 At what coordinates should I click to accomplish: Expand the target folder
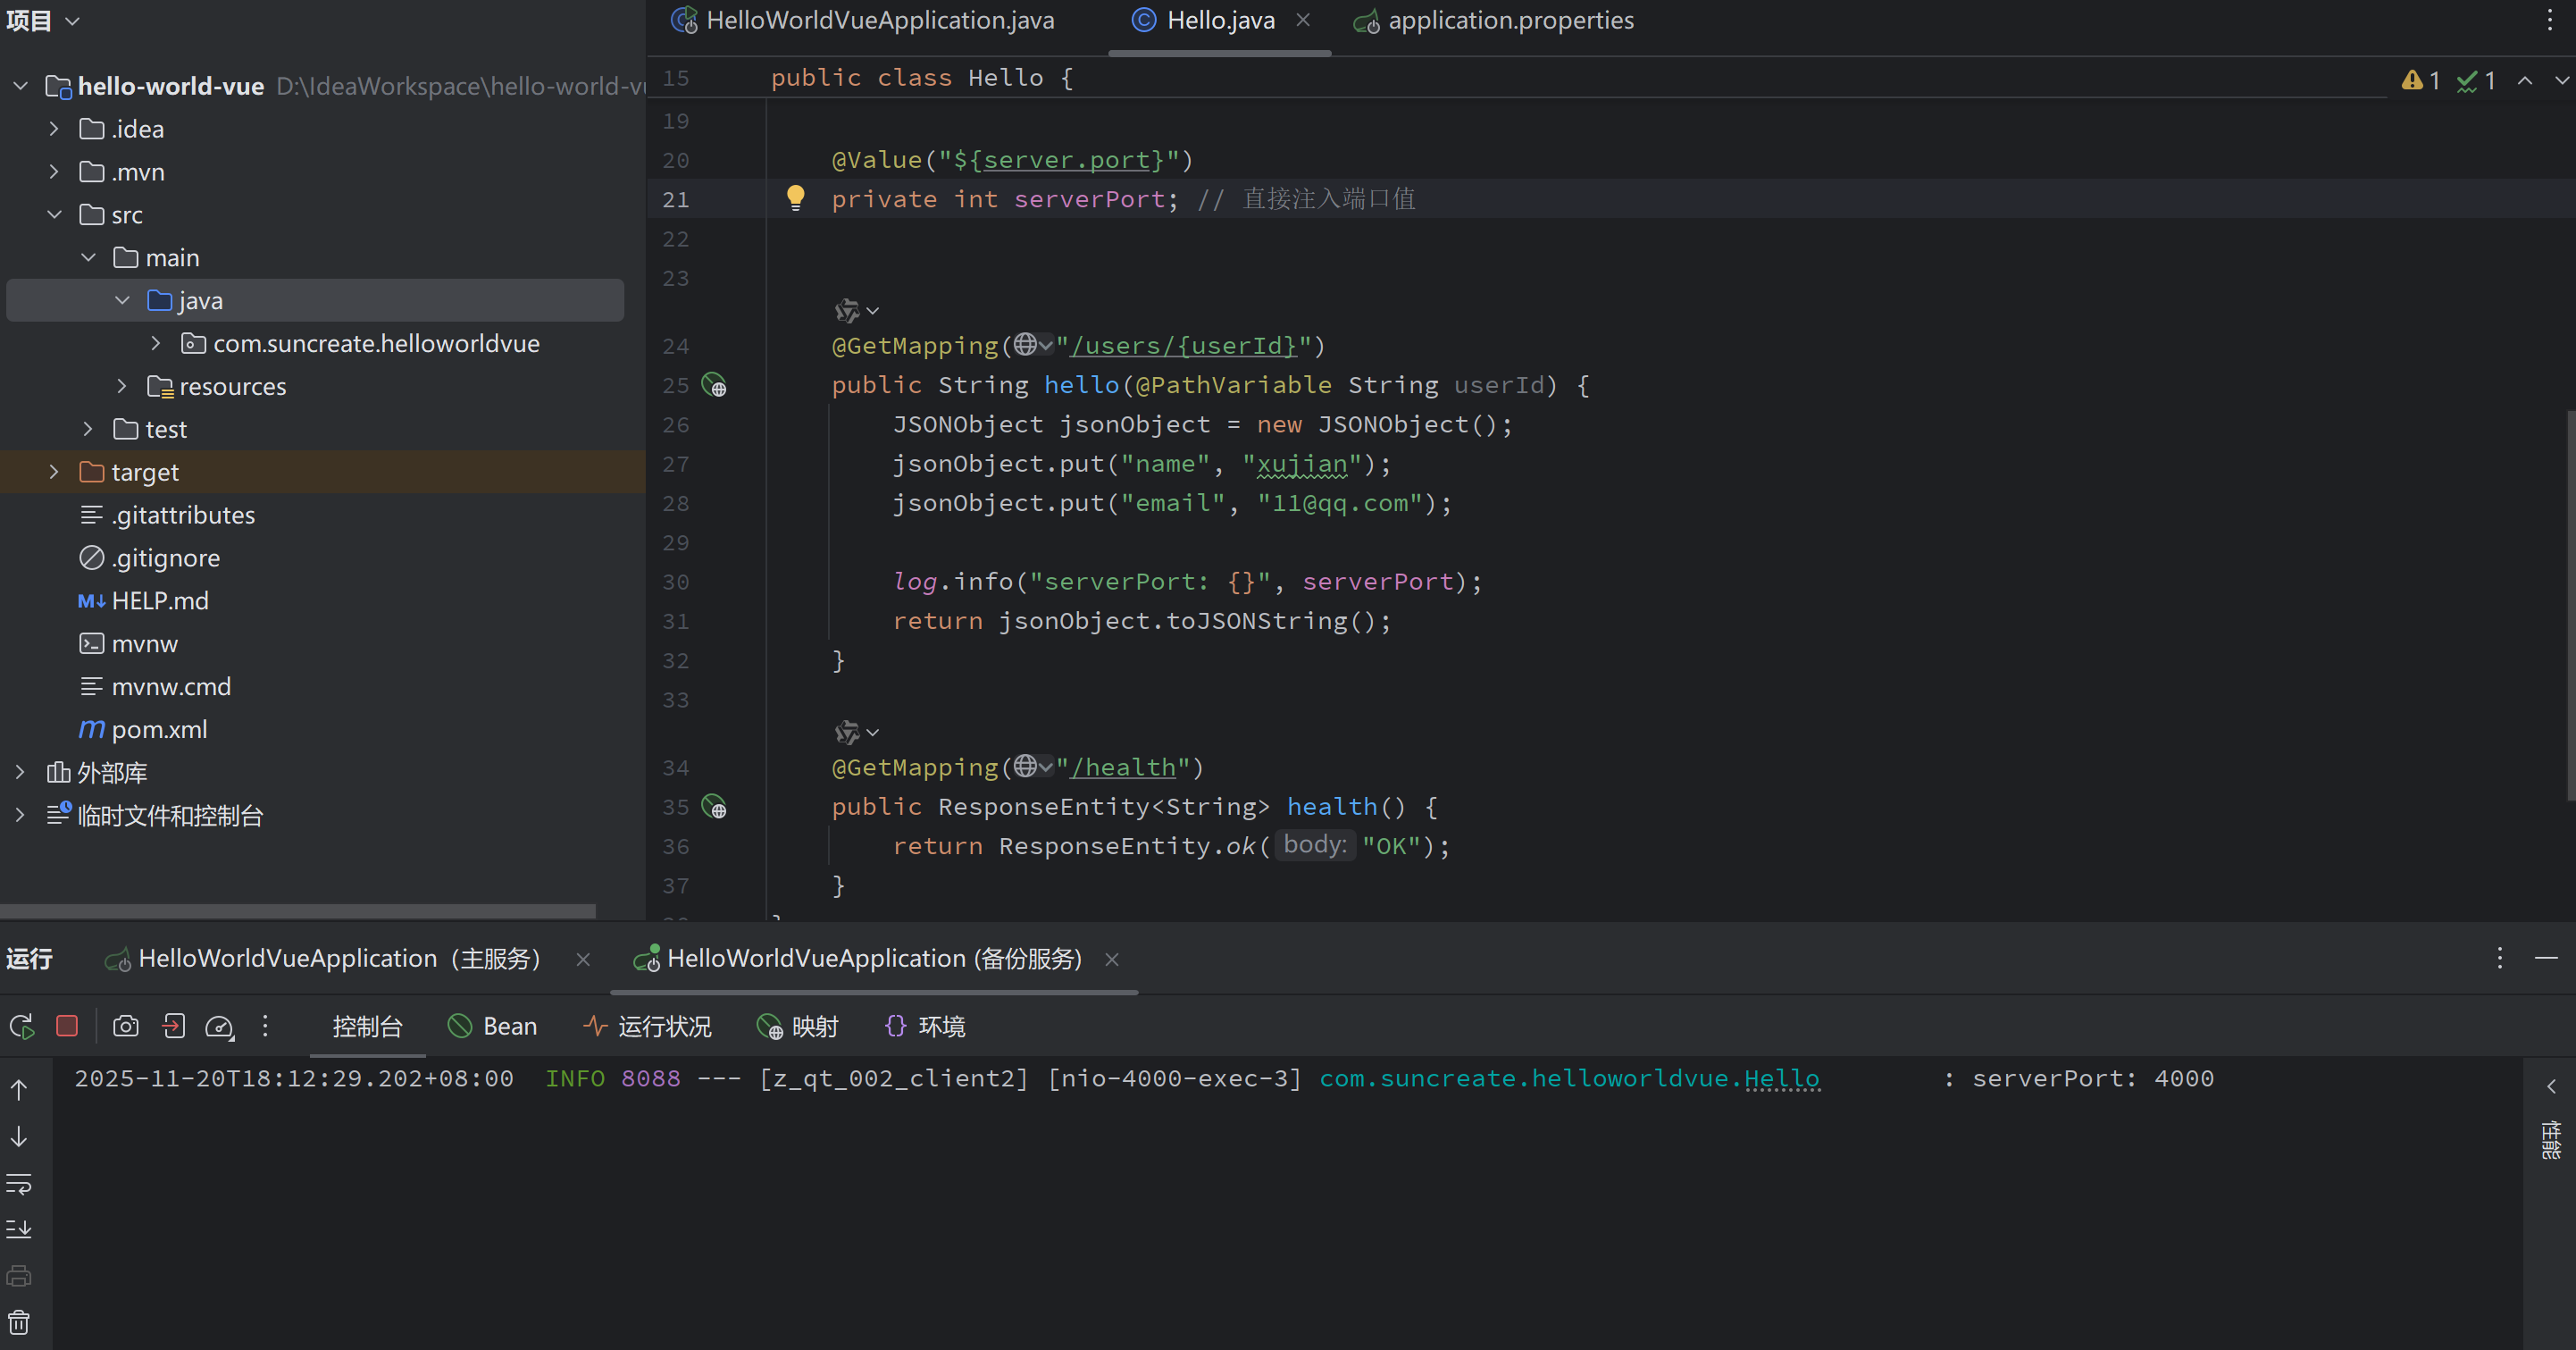[54, 472]
